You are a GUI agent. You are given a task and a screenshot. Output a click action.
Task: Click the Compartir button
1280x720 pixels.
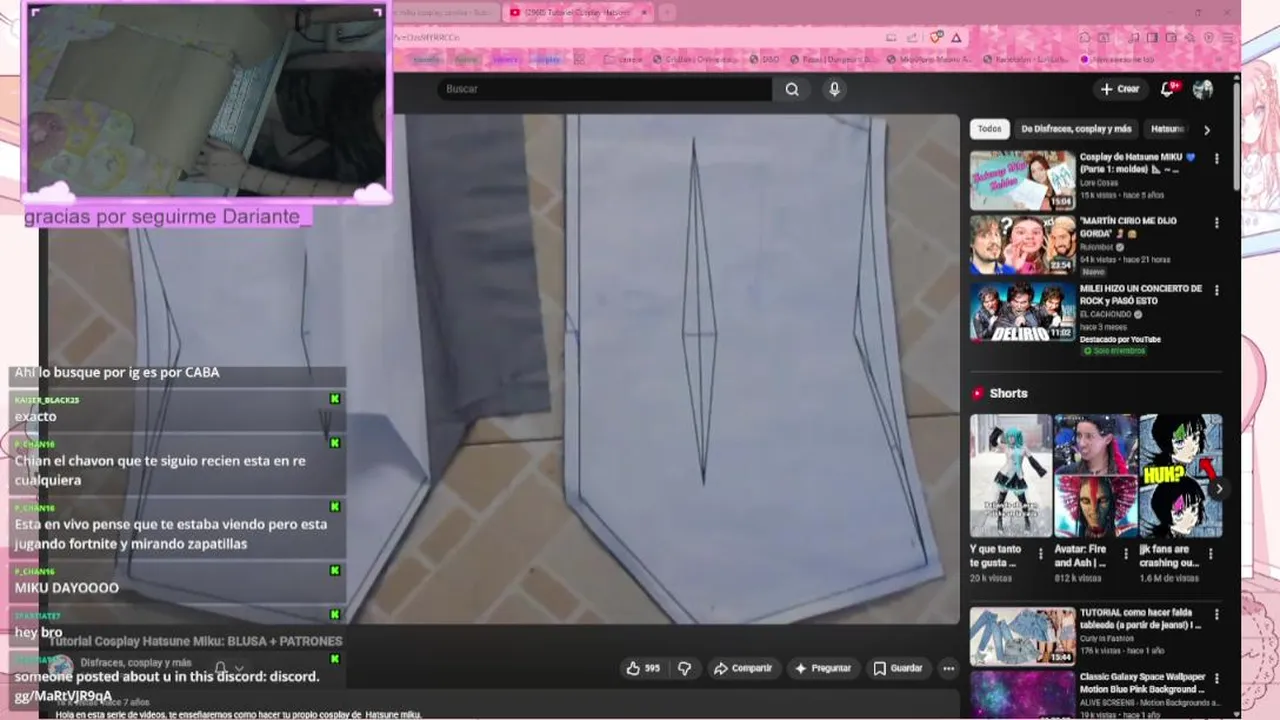pyautogui.click(x=742, y=668)
